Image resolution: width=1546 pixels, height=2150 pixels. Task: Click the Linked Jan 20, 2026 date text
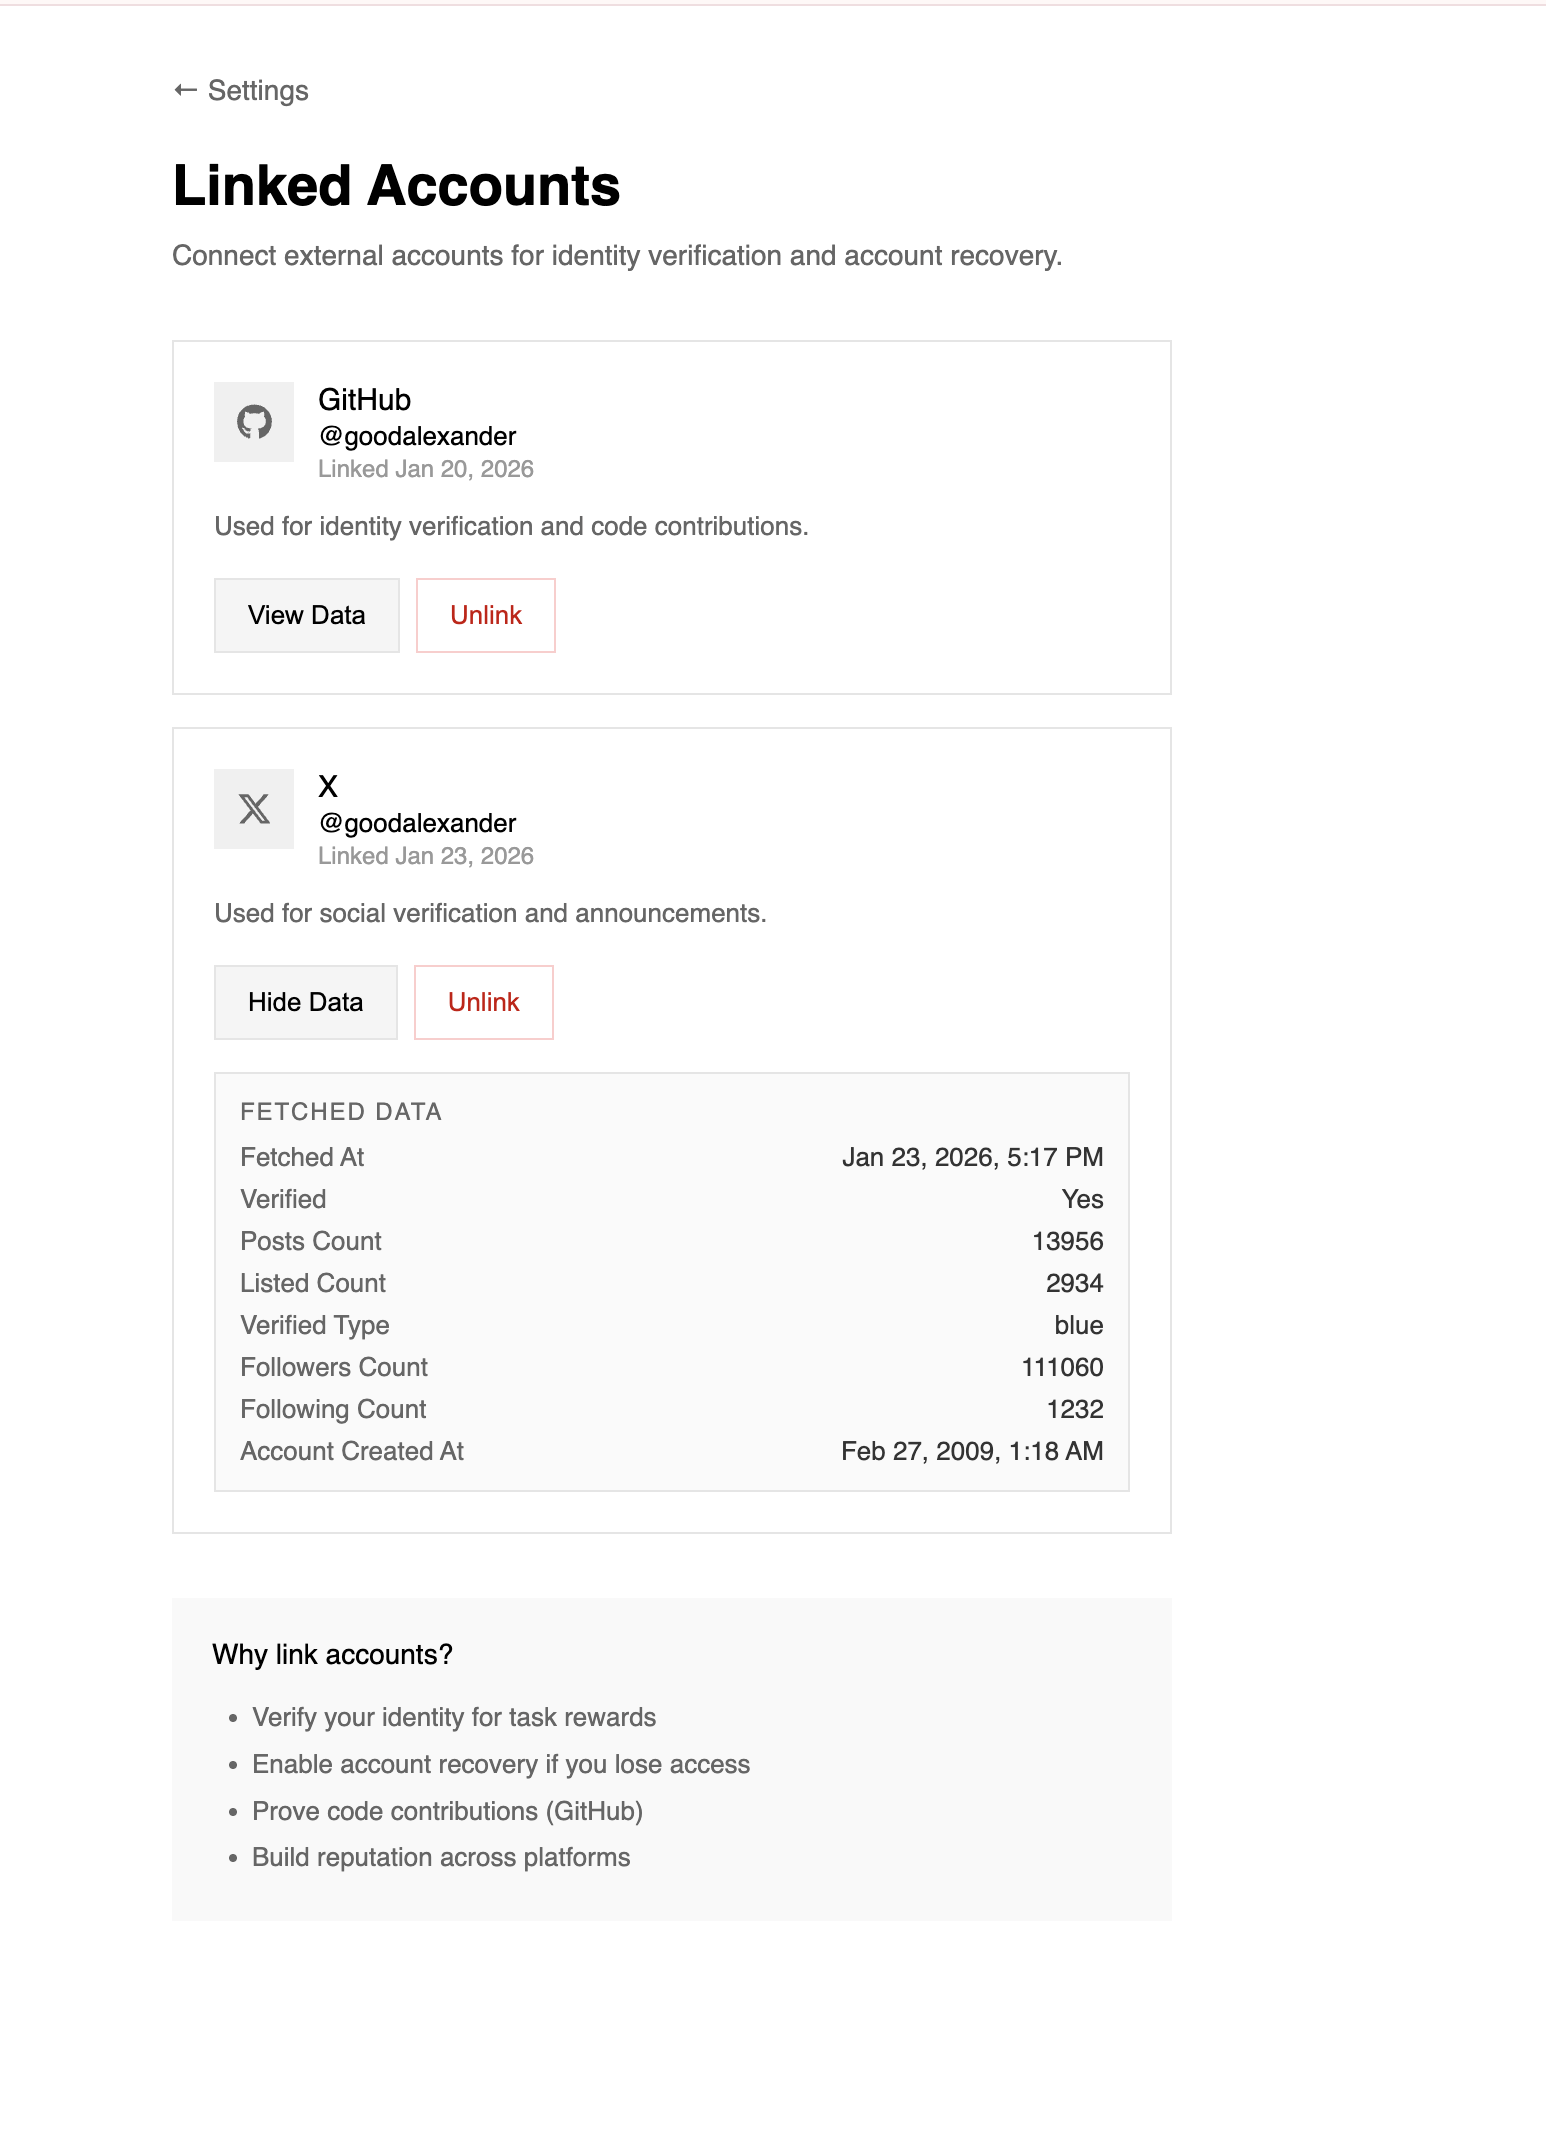[424, 468]
